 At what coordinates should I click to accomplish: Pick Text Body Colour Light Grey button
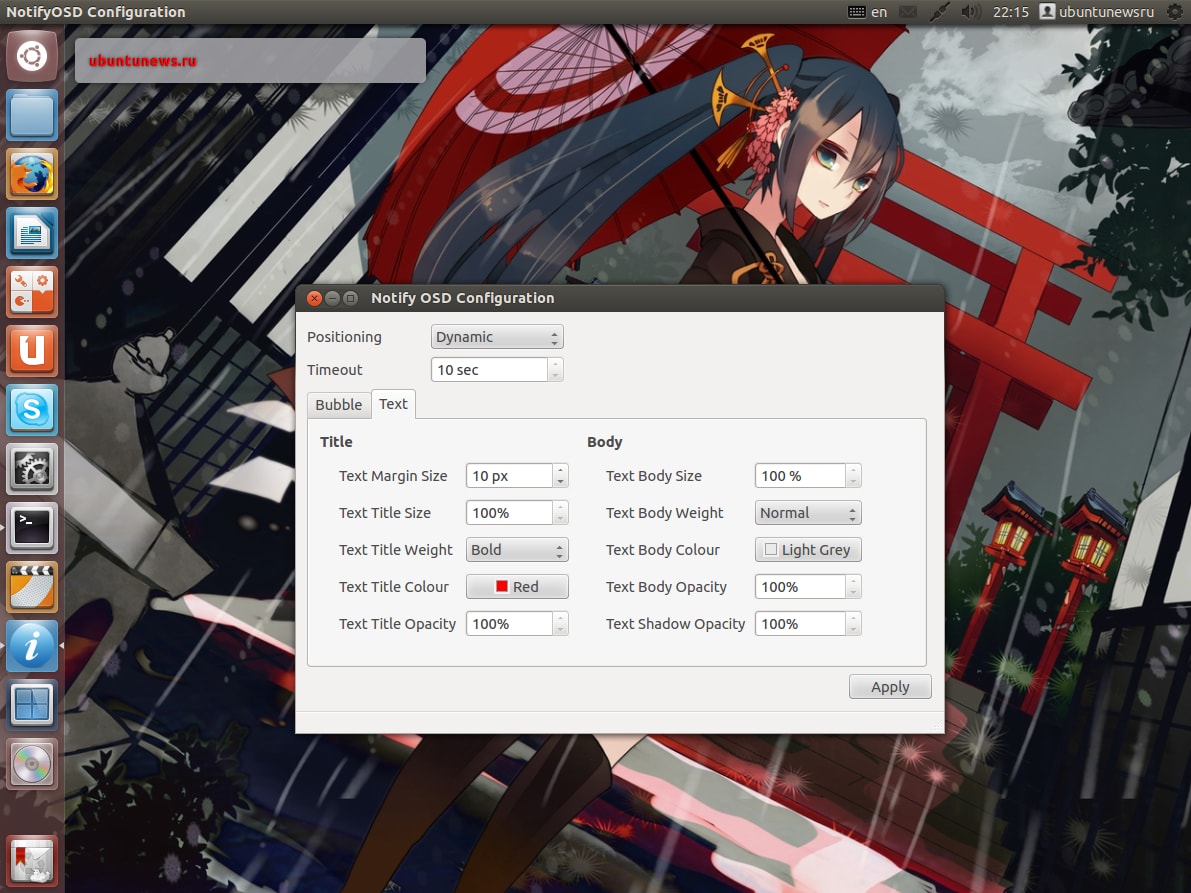click(x=808, y=549)
